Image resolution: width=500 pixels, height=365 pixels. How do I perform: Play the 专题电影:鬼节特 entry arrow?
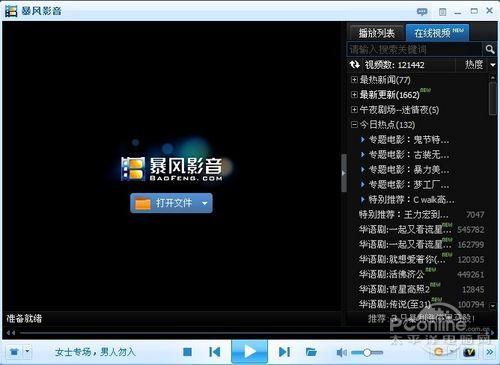(363, 139)
